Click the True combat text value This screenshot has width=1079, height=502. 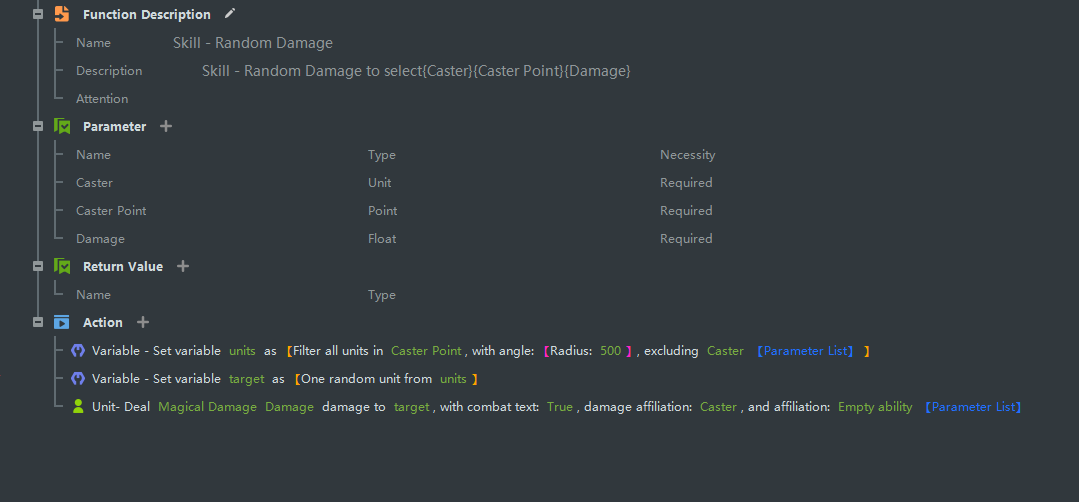coord(560,407)
